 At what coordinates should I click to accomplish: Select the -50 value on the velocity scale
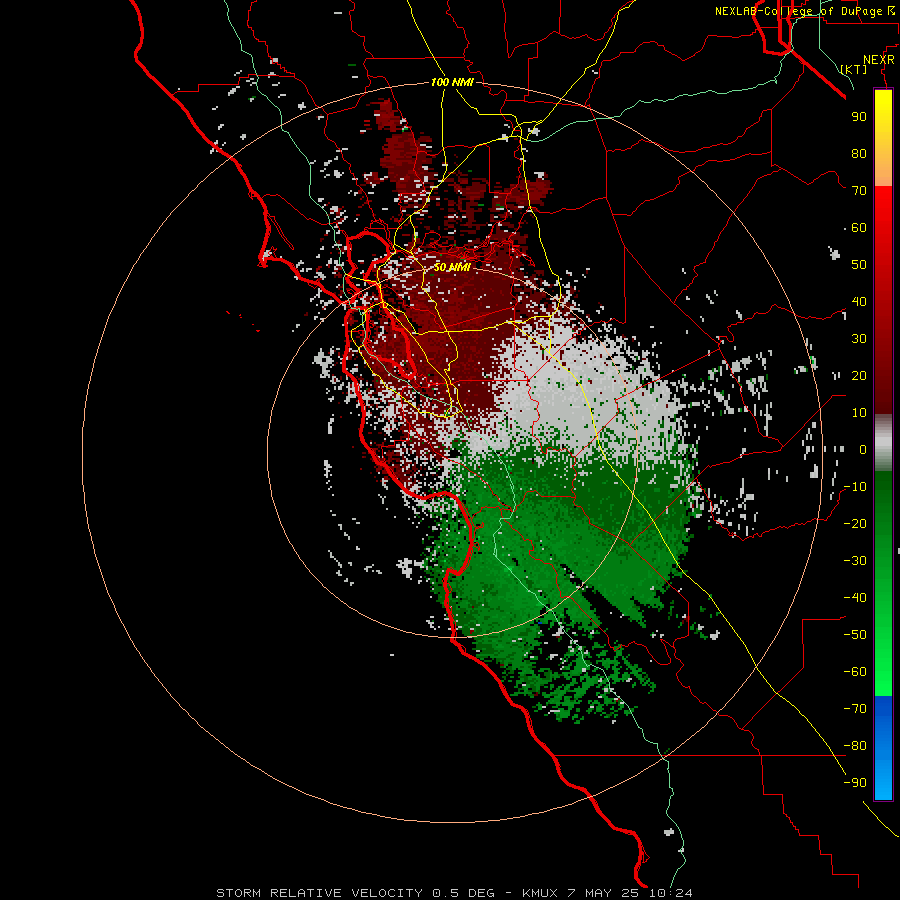coord(855,635)
